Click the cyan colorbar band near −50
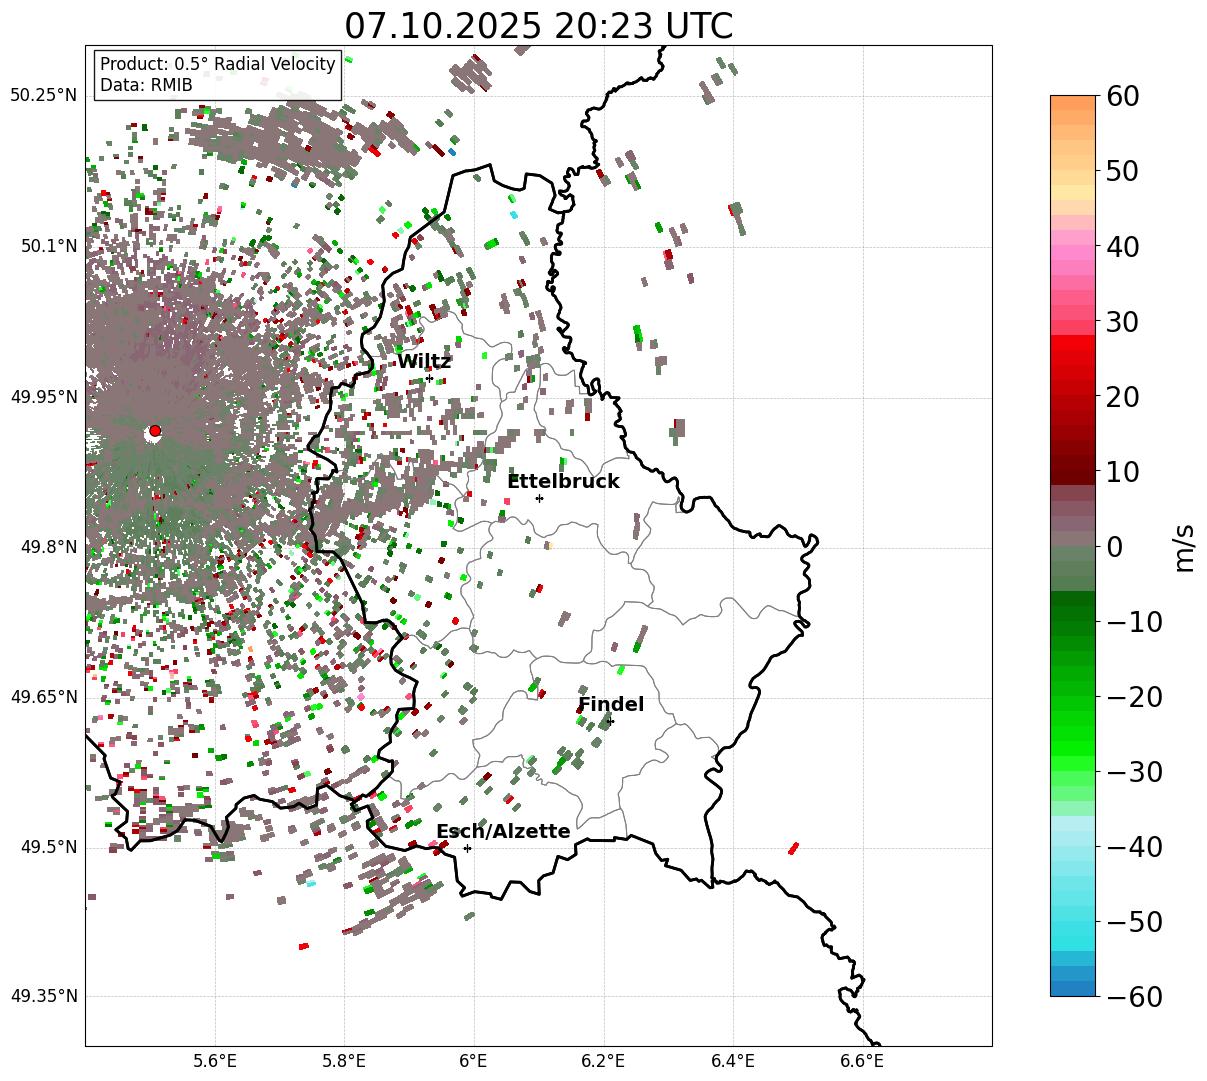Screen dimensions: 1207x1081 (1073, 928)
